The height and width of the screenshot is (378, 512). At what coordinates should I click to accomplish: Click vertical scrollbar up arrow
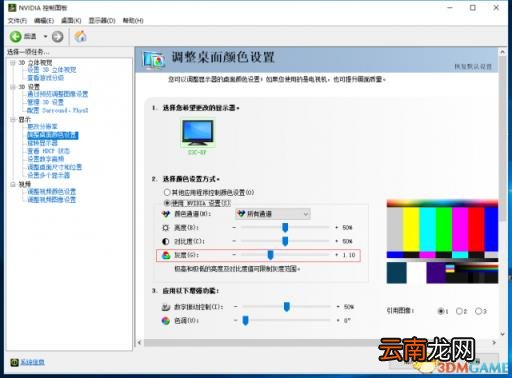coord(502,52)
